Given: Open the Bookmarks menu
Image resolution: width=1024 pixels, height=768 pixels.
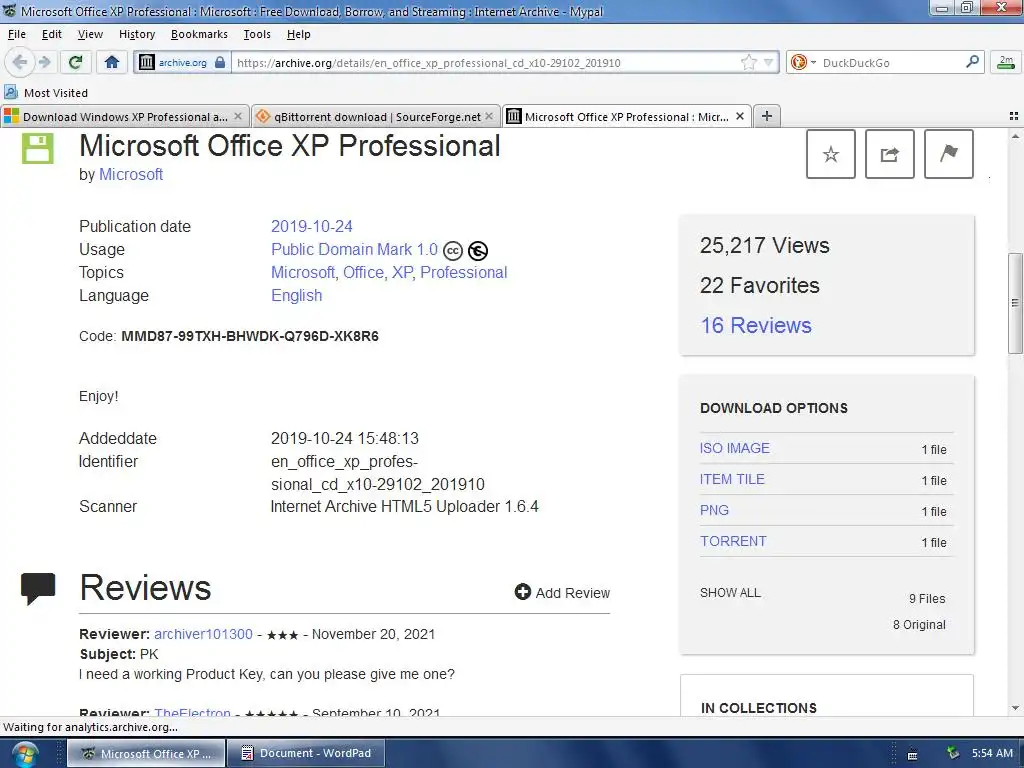Looking at the screenshot, I should coord(199,34).
